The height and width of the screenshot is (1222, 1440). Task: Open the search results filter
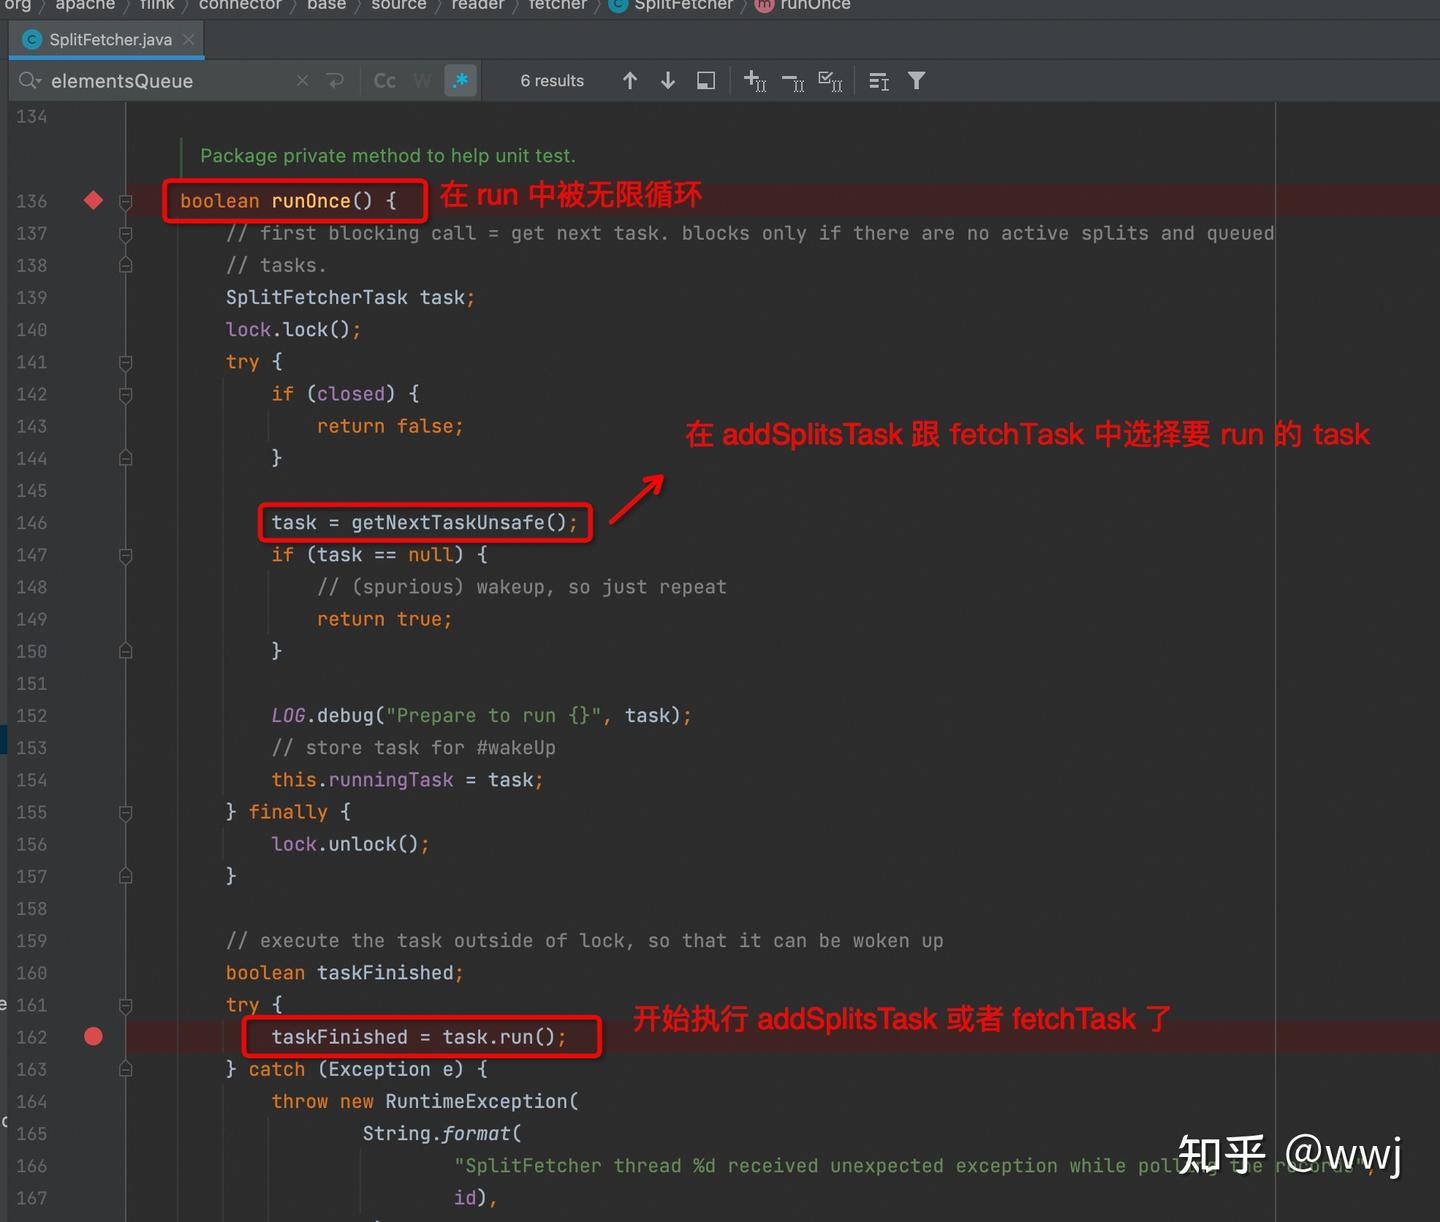click(916, 81)
